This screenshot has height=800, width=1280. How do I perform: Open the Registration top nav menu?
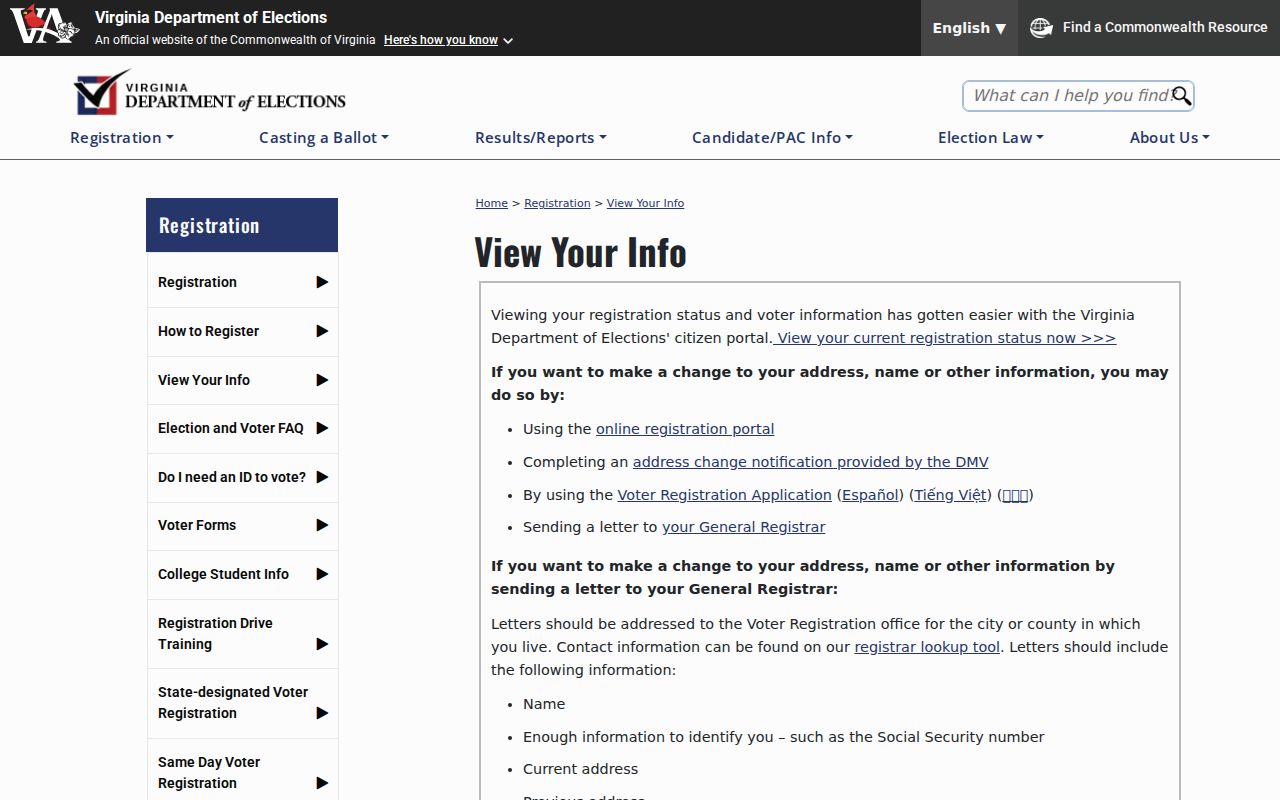point(121,138)
